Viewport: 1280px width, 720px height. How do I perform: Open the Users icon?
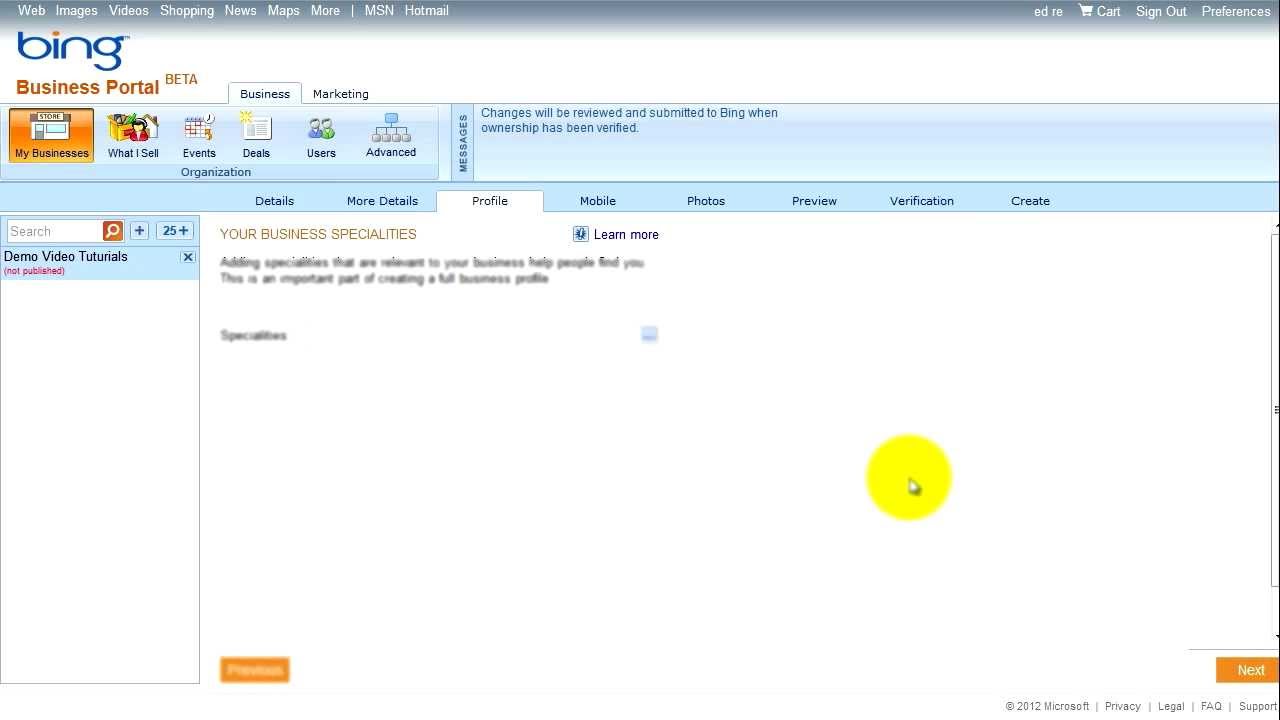(321, 135)
